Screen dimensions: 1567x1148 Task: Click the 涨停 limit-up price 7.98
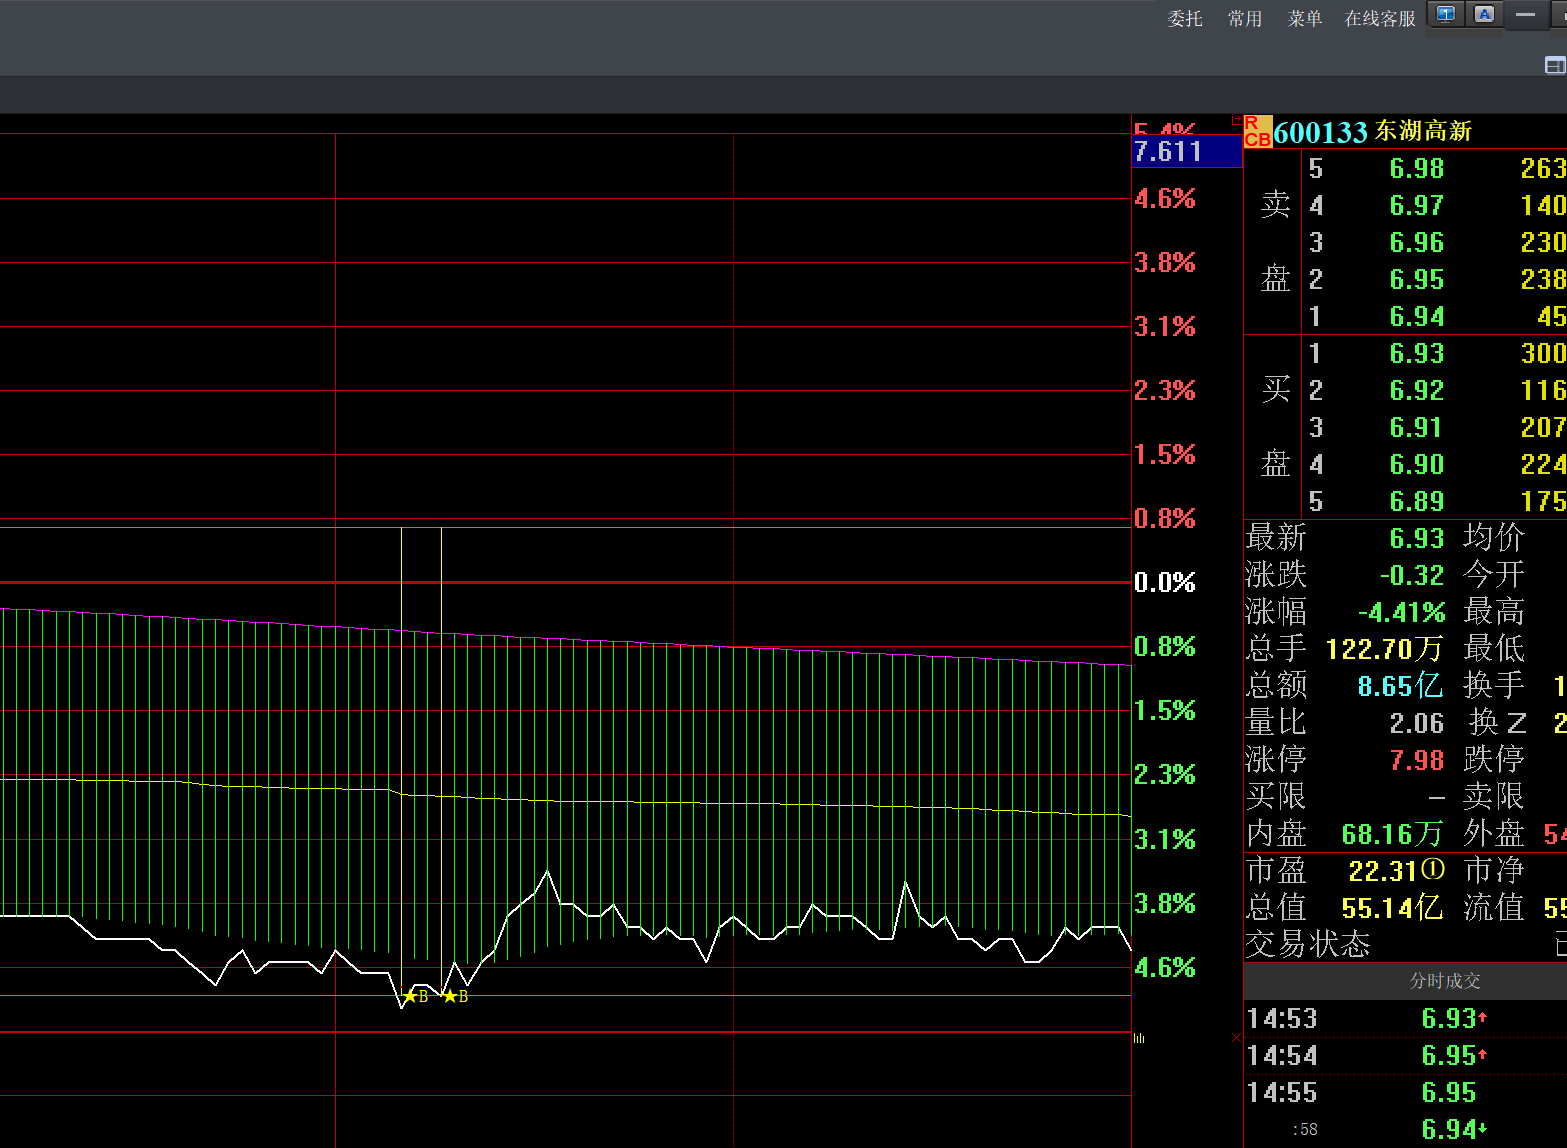pos(1417,761)
